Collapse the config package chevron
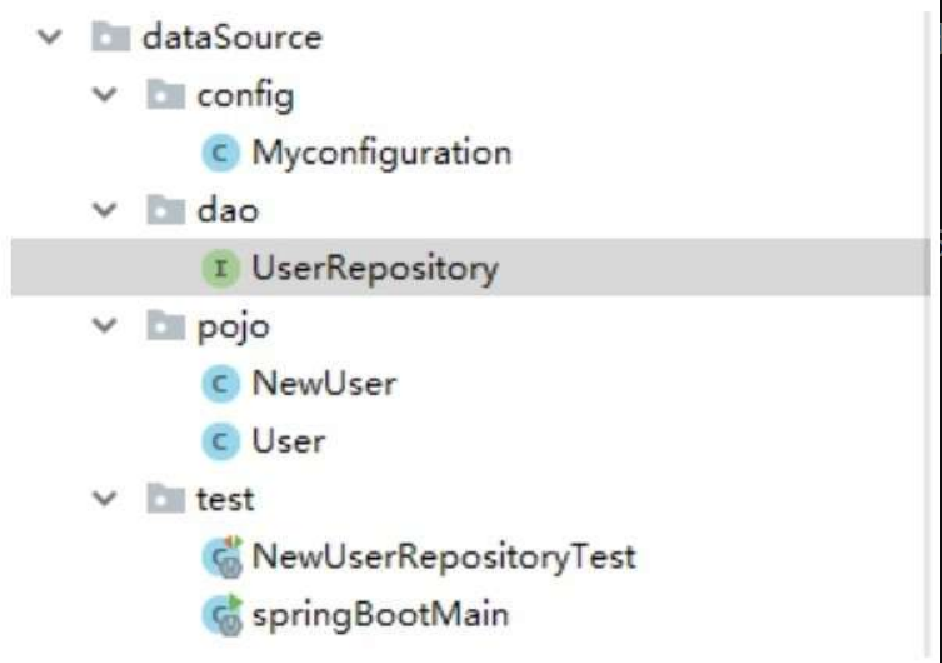942x663 pixels. (105, 95)
